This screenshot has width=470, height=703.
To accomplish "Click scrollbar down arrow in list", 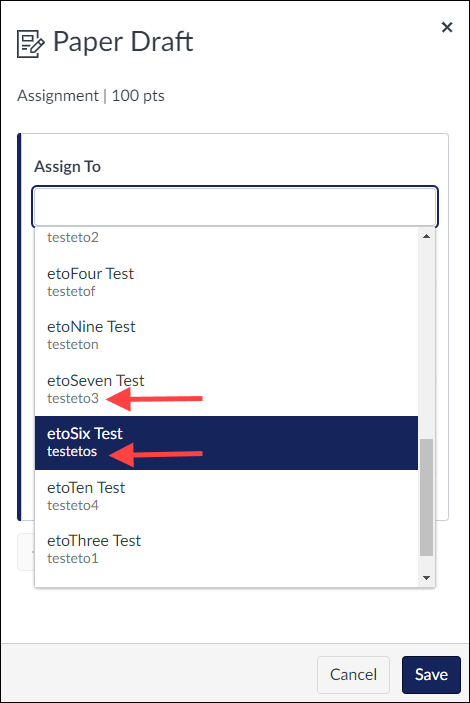I will [x=426, y=577].
